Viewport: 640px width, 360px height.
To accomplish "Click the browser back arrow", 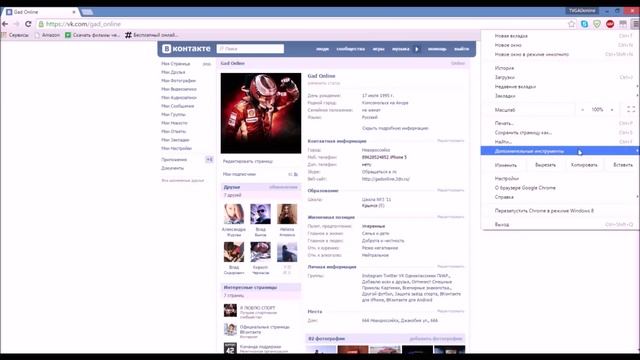I will 5,24.
